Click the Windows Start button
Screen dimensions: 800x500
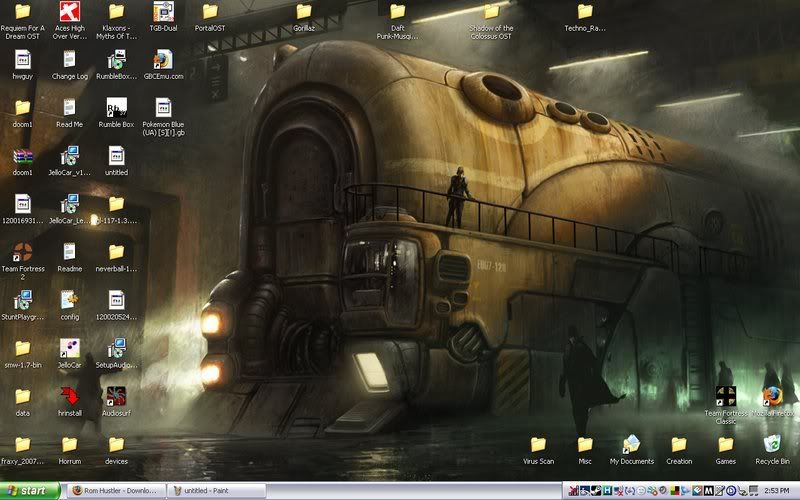click(x=30, y=491)
